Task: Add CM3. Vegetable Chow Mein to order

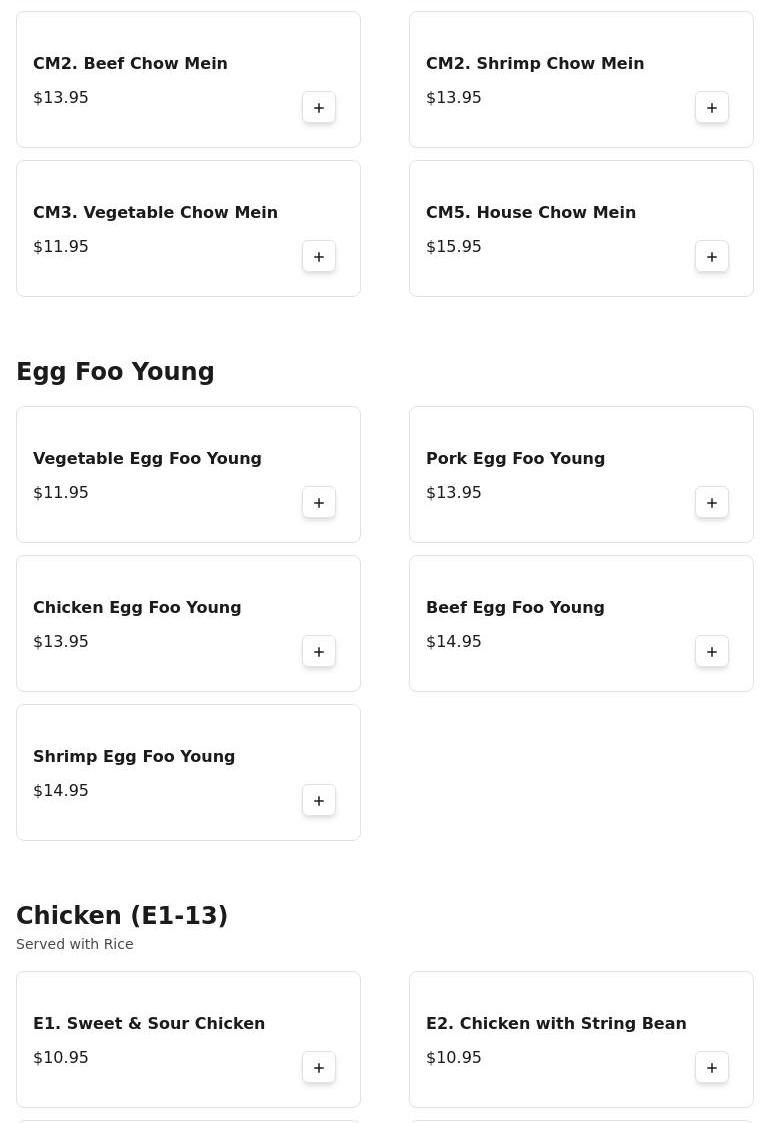Action: (x=319, y=257)
